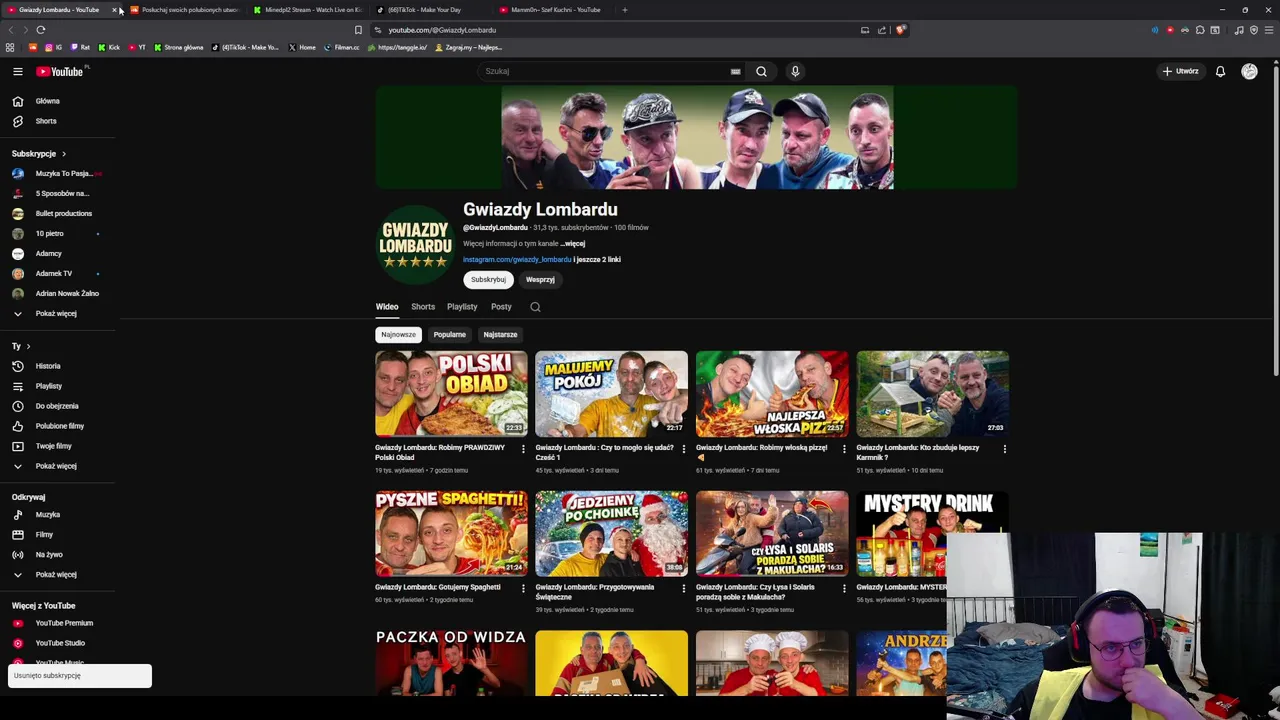Open the Kick bookmark in bookmarks bar
Screen dimensions: 1280x720
coord(109,47)
